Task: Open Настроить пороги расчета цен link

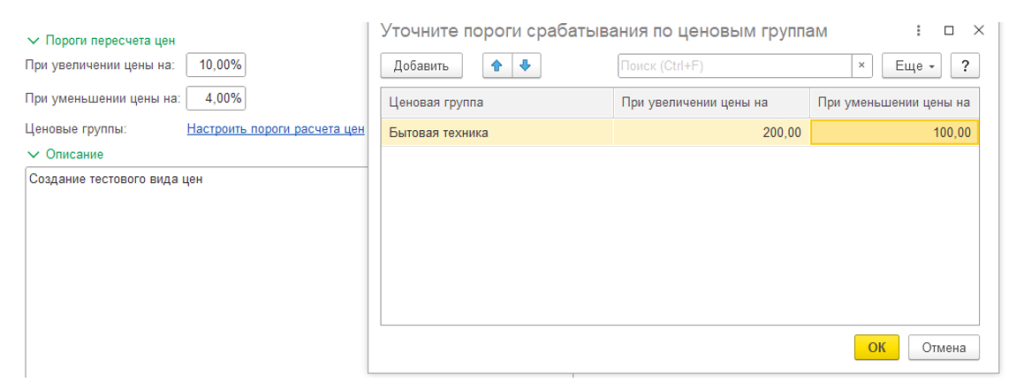Action: click(276, 129)
